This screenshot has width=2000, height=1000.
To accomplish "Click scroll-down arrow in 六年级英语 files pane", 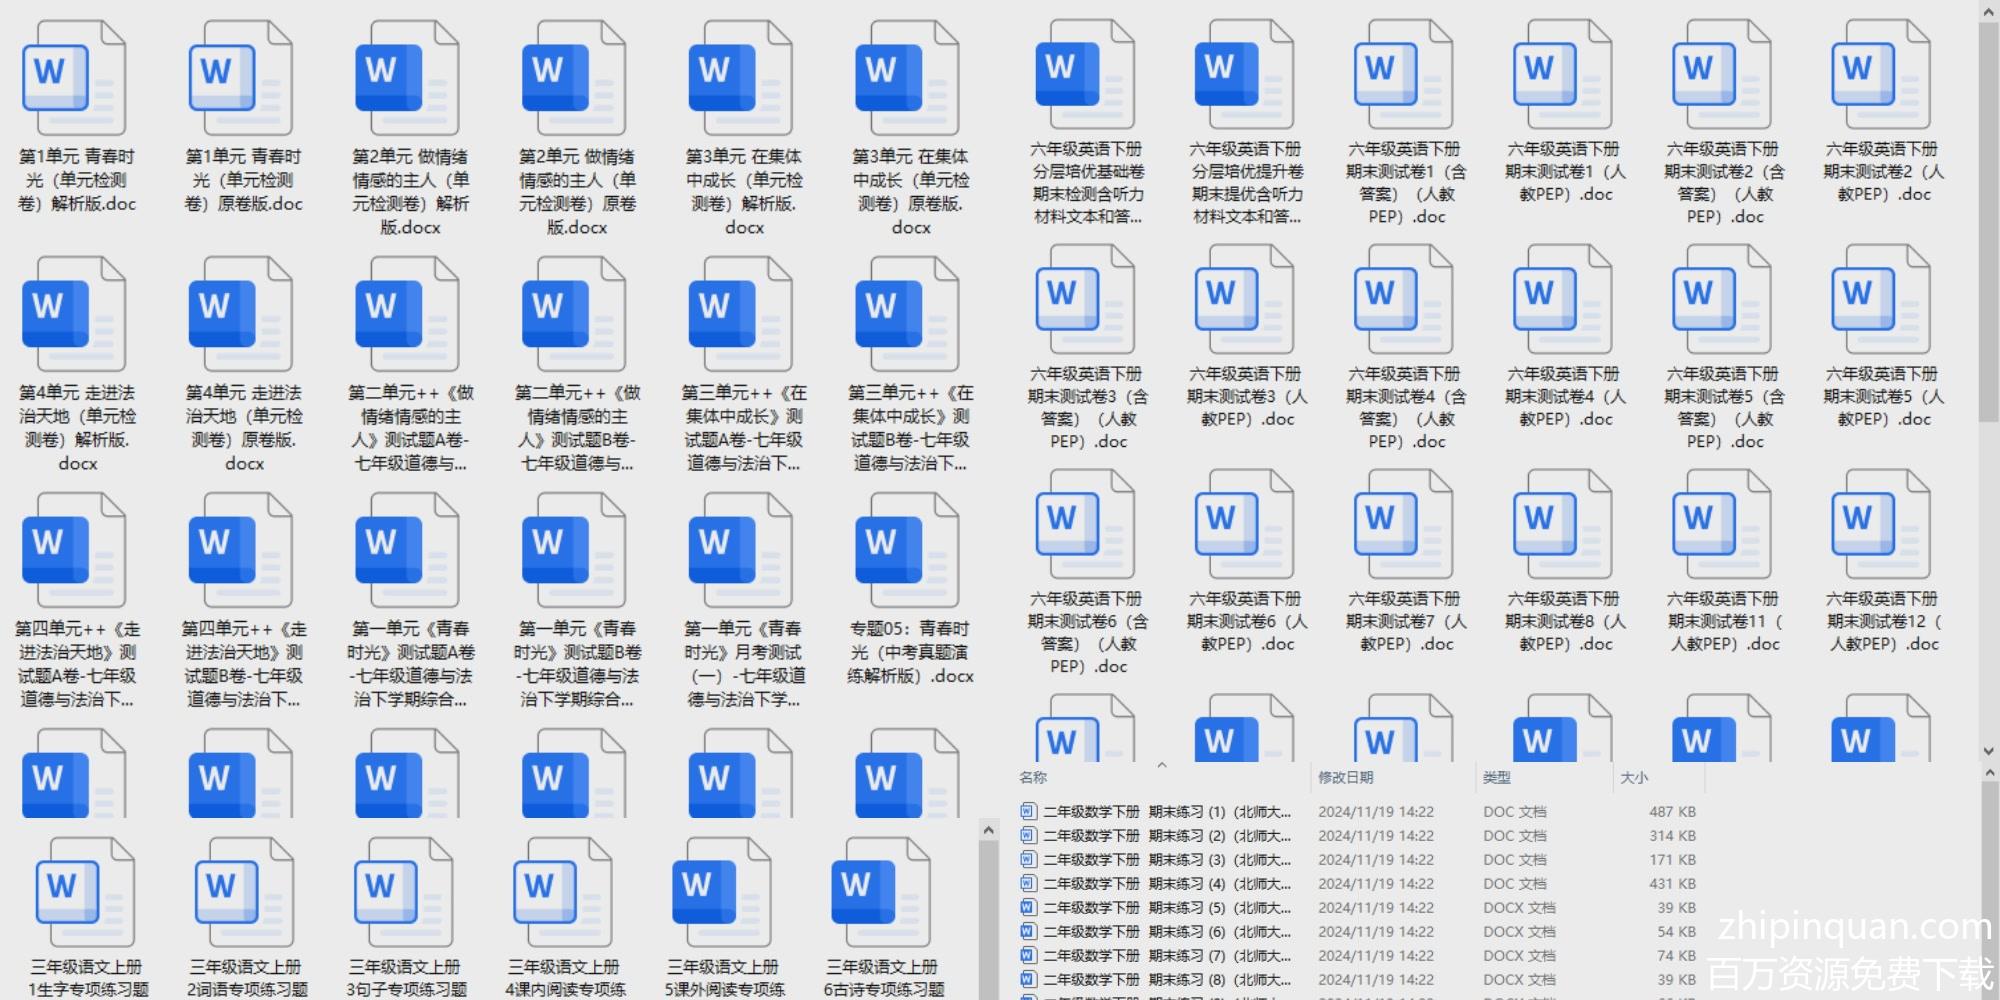I will click(x=1988, y=750).
